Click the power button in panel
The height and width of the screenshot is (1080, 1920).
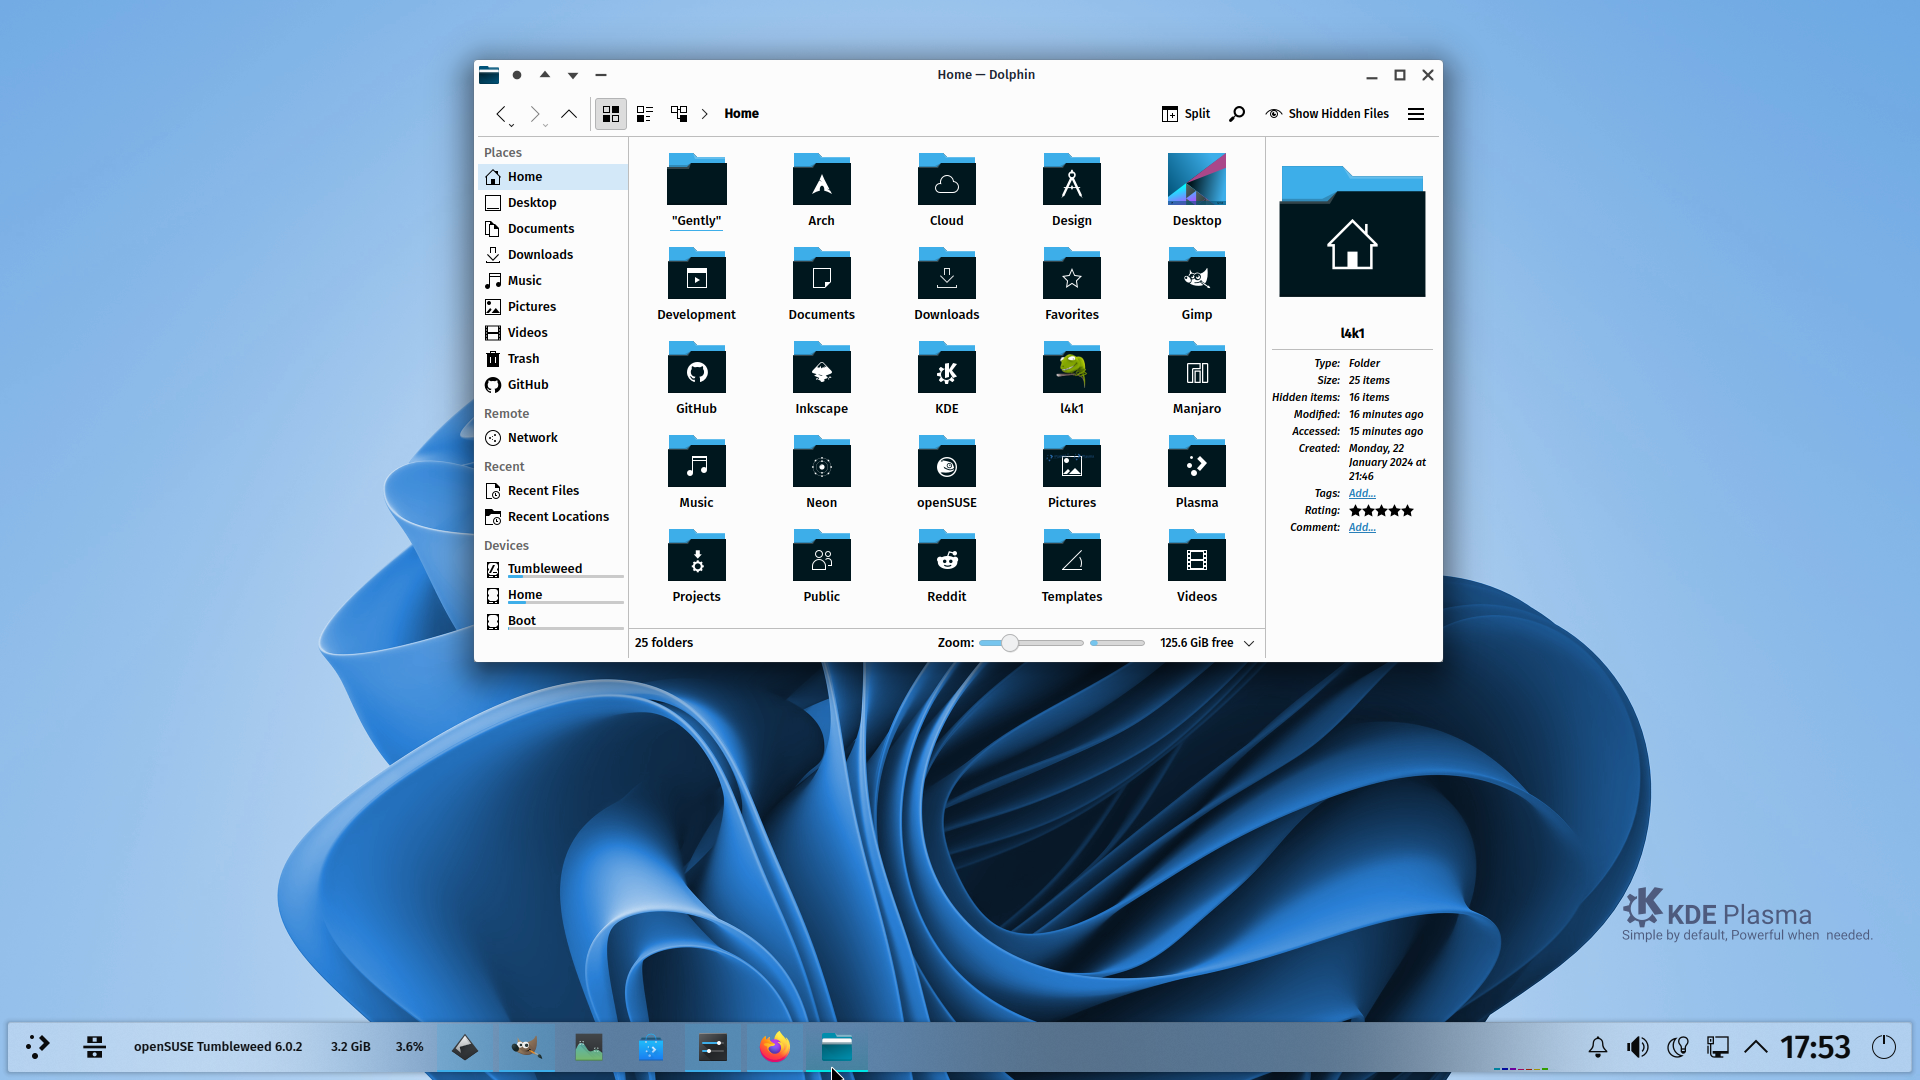(1884, 1047)
